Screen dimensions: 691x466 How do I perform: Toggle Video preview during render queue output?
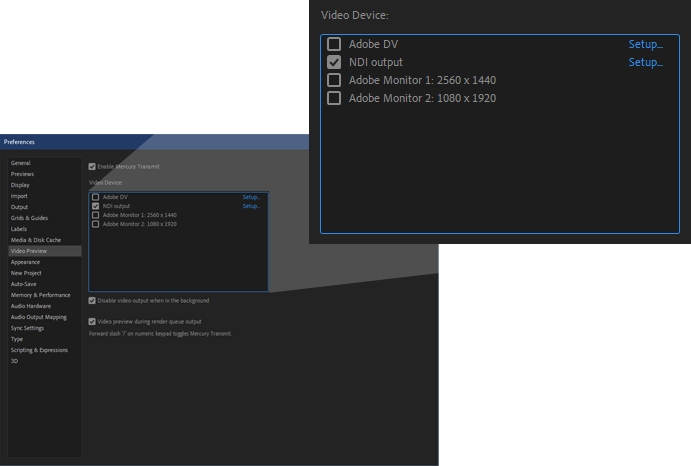click(x=92, y=322)
